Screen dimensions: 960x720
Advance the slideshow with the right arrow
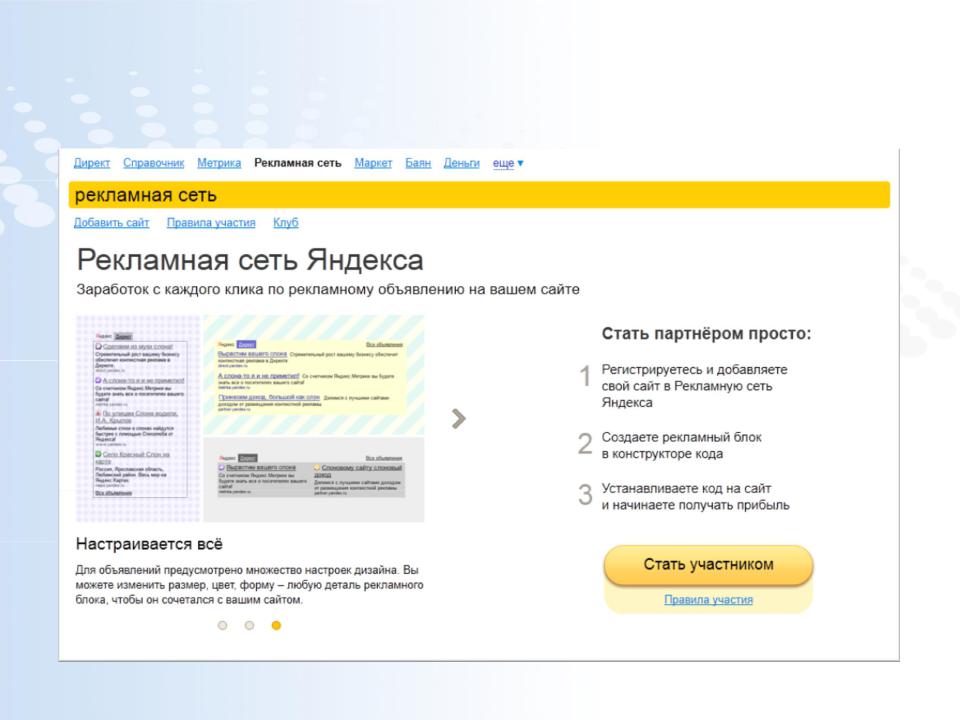(459, 419)
